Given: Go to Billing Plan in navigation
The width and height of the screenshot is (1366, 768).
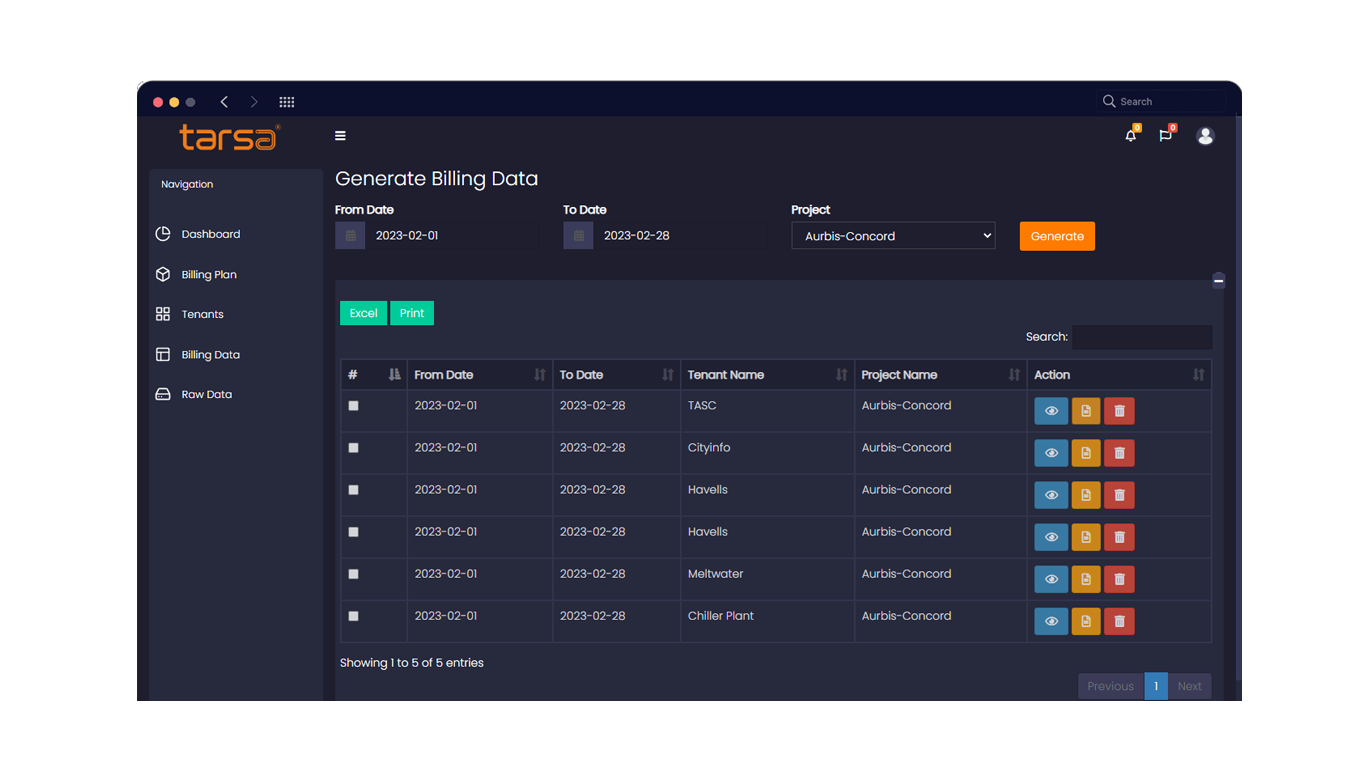Looking at the screenshot, I should (x=208, y=275).
